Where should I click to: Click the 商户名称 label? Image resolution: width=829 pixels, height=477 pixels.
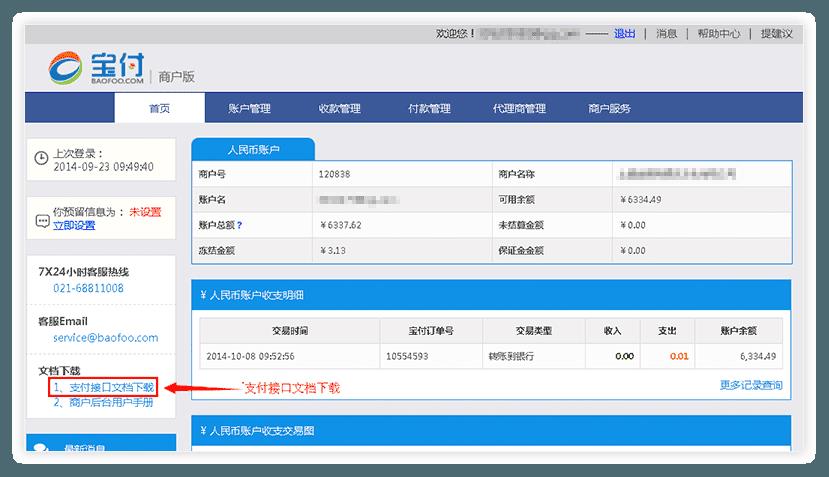(517, 174)
